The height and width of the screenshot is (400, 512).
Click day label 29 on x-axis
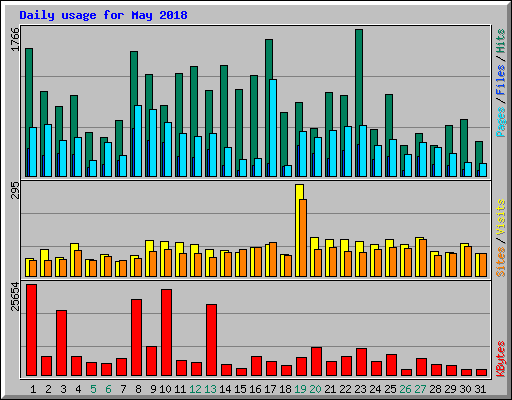point(450,389)
